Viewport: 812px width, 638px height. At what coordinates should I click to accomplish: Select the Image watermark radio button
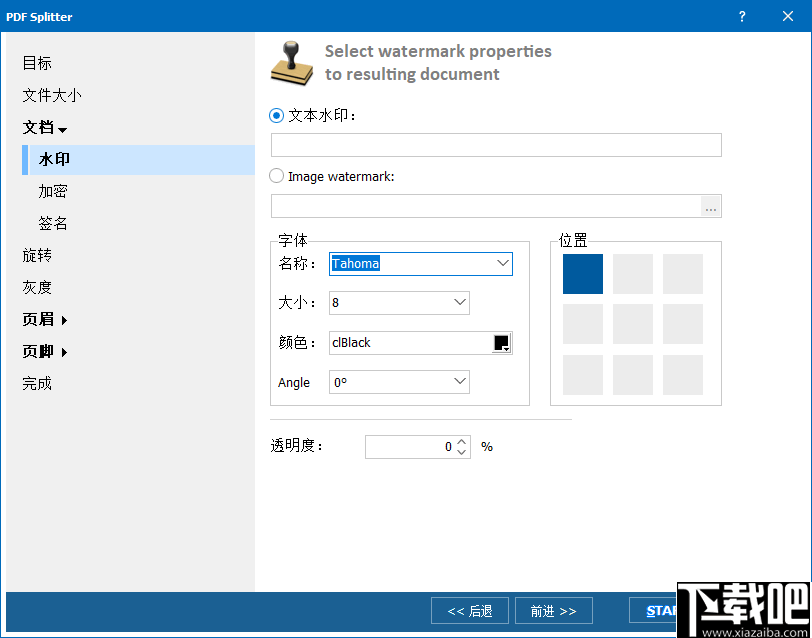(x=276, y=177)
